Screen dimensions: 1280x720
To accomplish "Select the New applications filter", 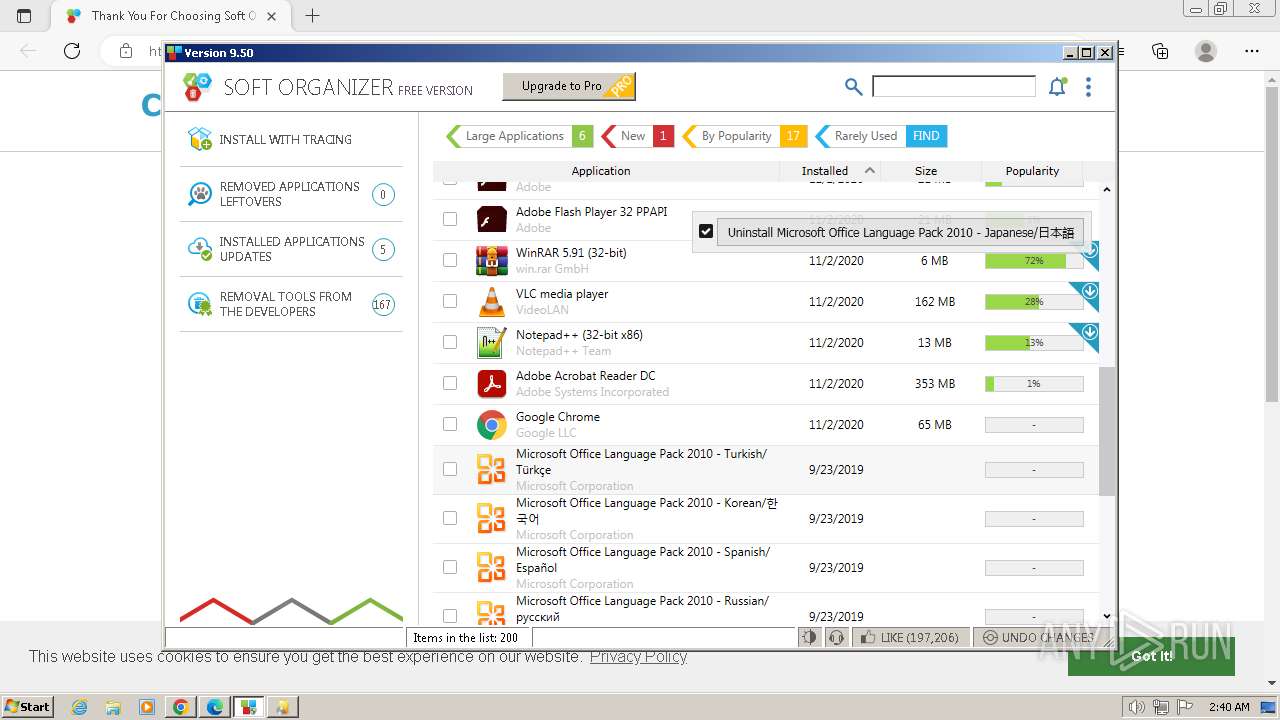I will tap(637, 136).
